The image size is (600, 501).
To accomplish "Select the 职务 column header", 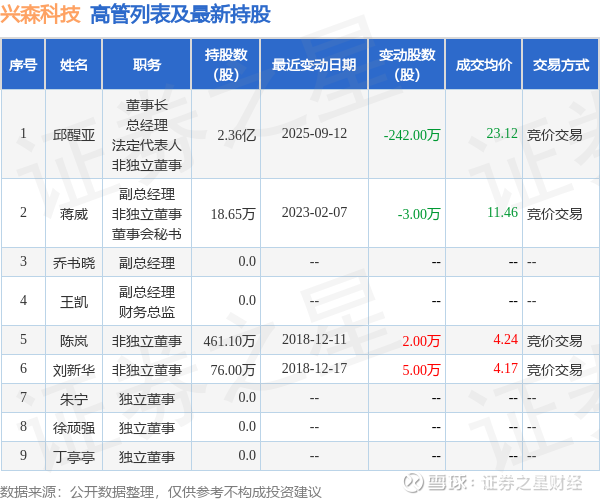I will 147,64.
